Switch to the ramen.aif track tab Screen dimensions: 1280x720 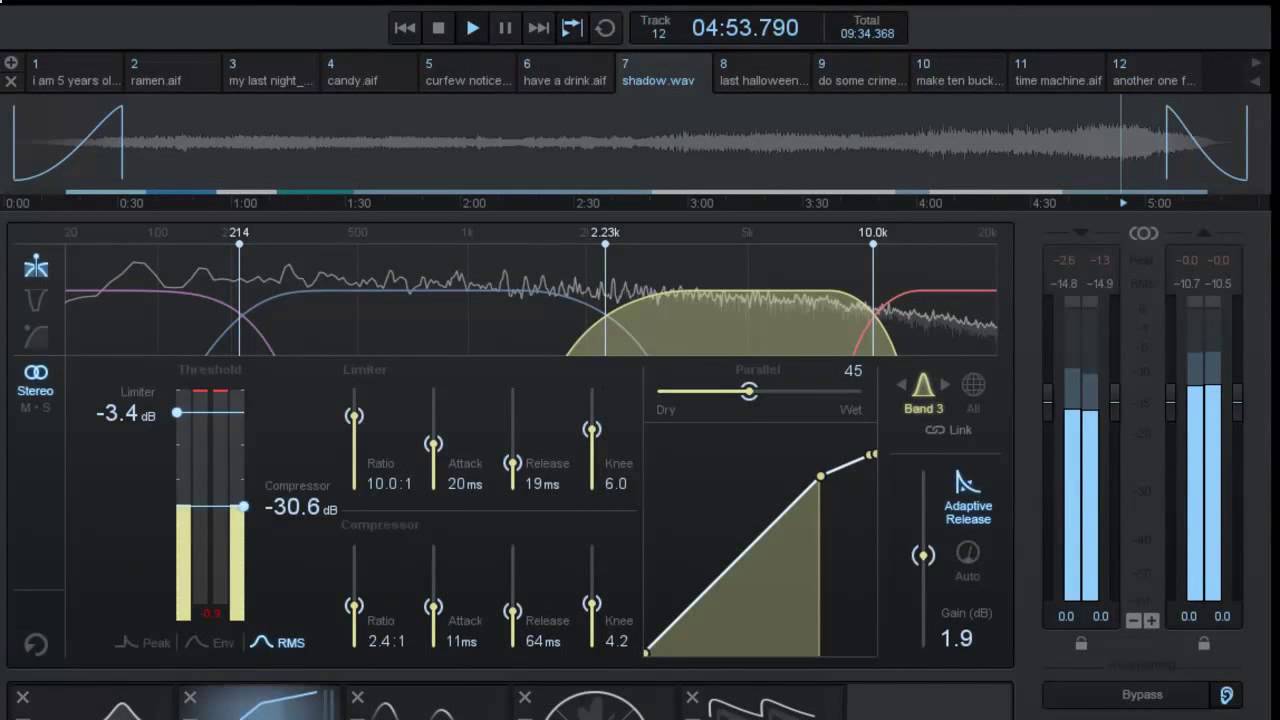[x=172, y=72]
